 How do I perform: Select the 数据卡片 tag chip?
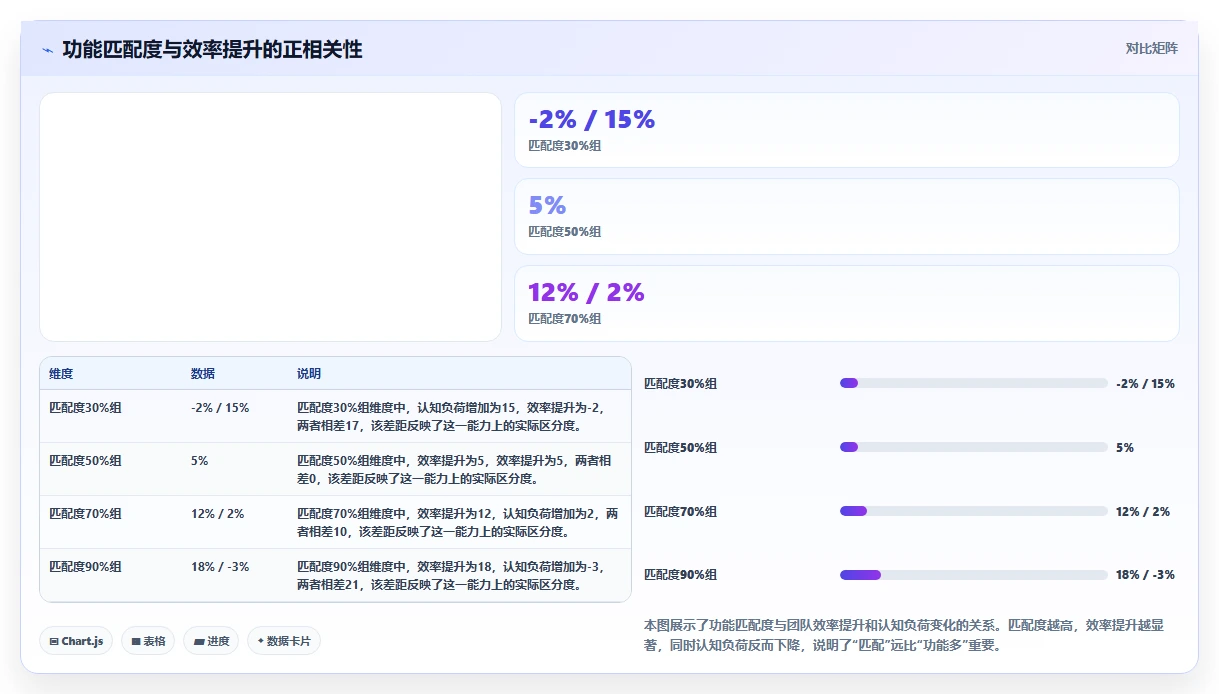pyautogui.click(x=284, y=641)
